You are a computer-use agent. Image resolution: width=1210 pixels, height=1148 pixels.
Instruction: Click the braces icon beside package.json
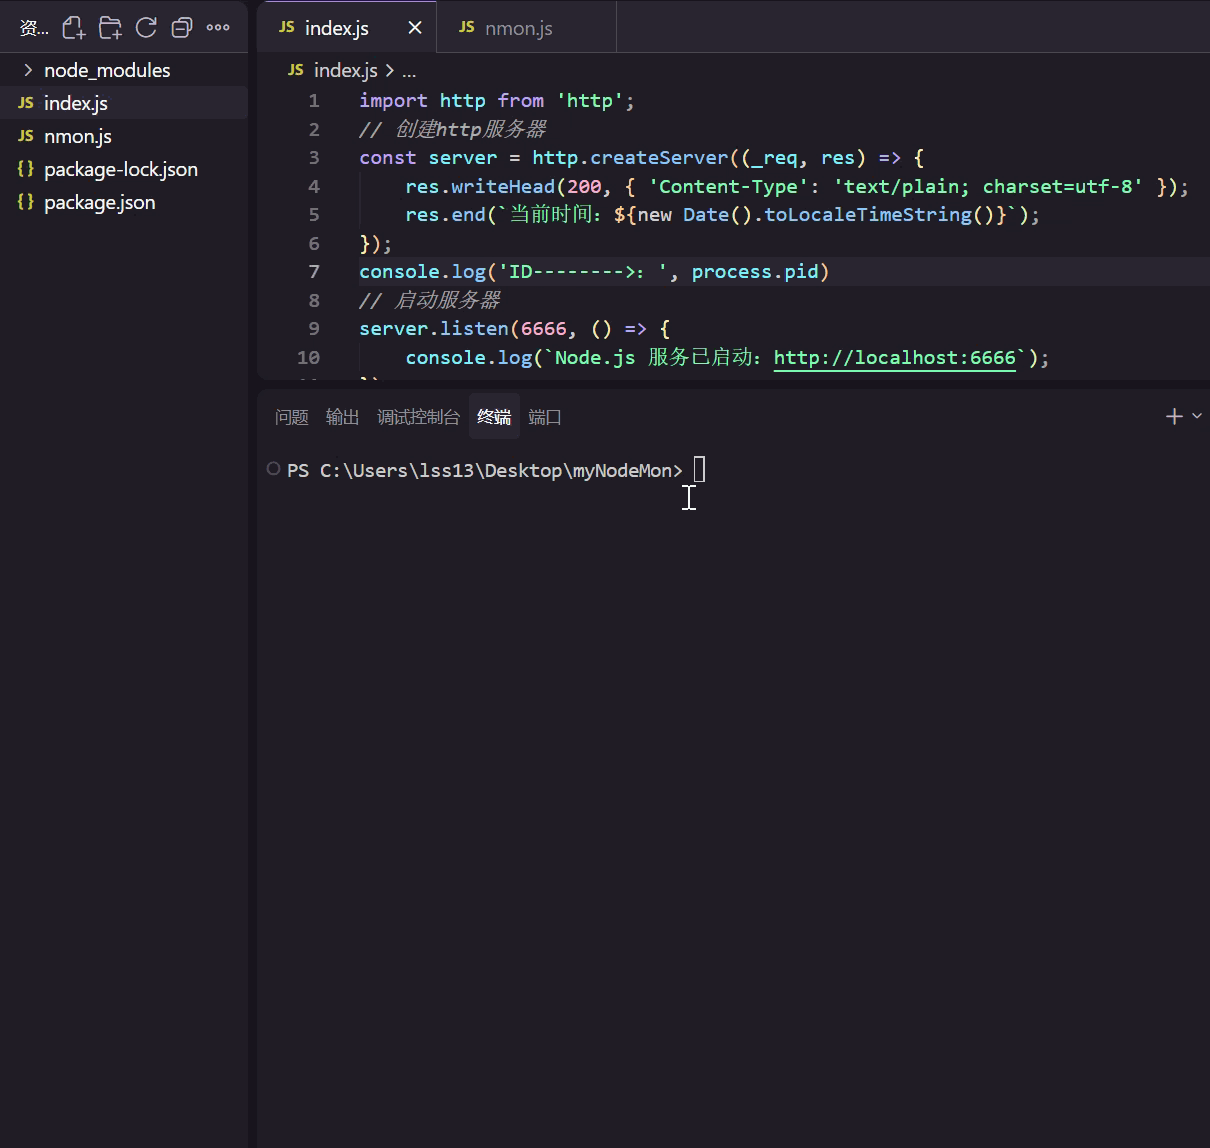pos(26,202)
